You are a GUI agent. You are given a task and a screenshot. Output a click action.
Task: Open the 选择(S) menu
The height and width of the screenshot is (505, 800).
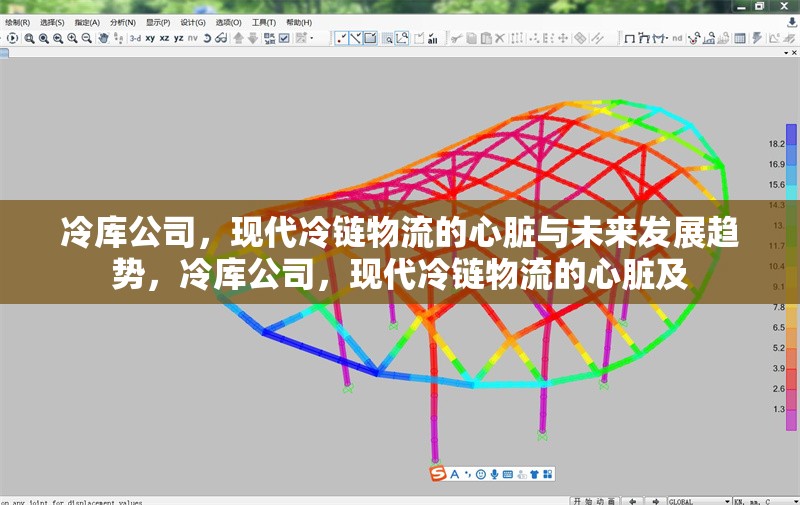[x=52, y=22]
